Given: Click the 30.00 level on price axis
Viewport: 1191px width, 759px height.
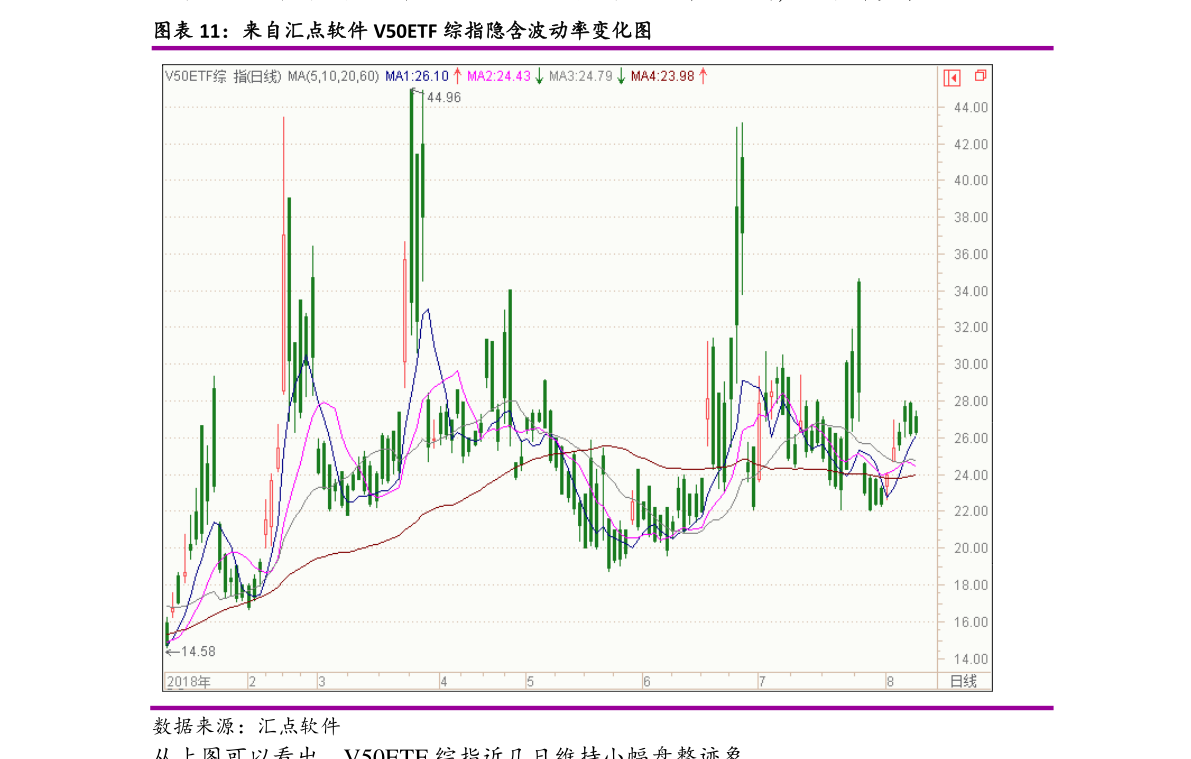Looking at the screenshot, I should click(966, 364).
